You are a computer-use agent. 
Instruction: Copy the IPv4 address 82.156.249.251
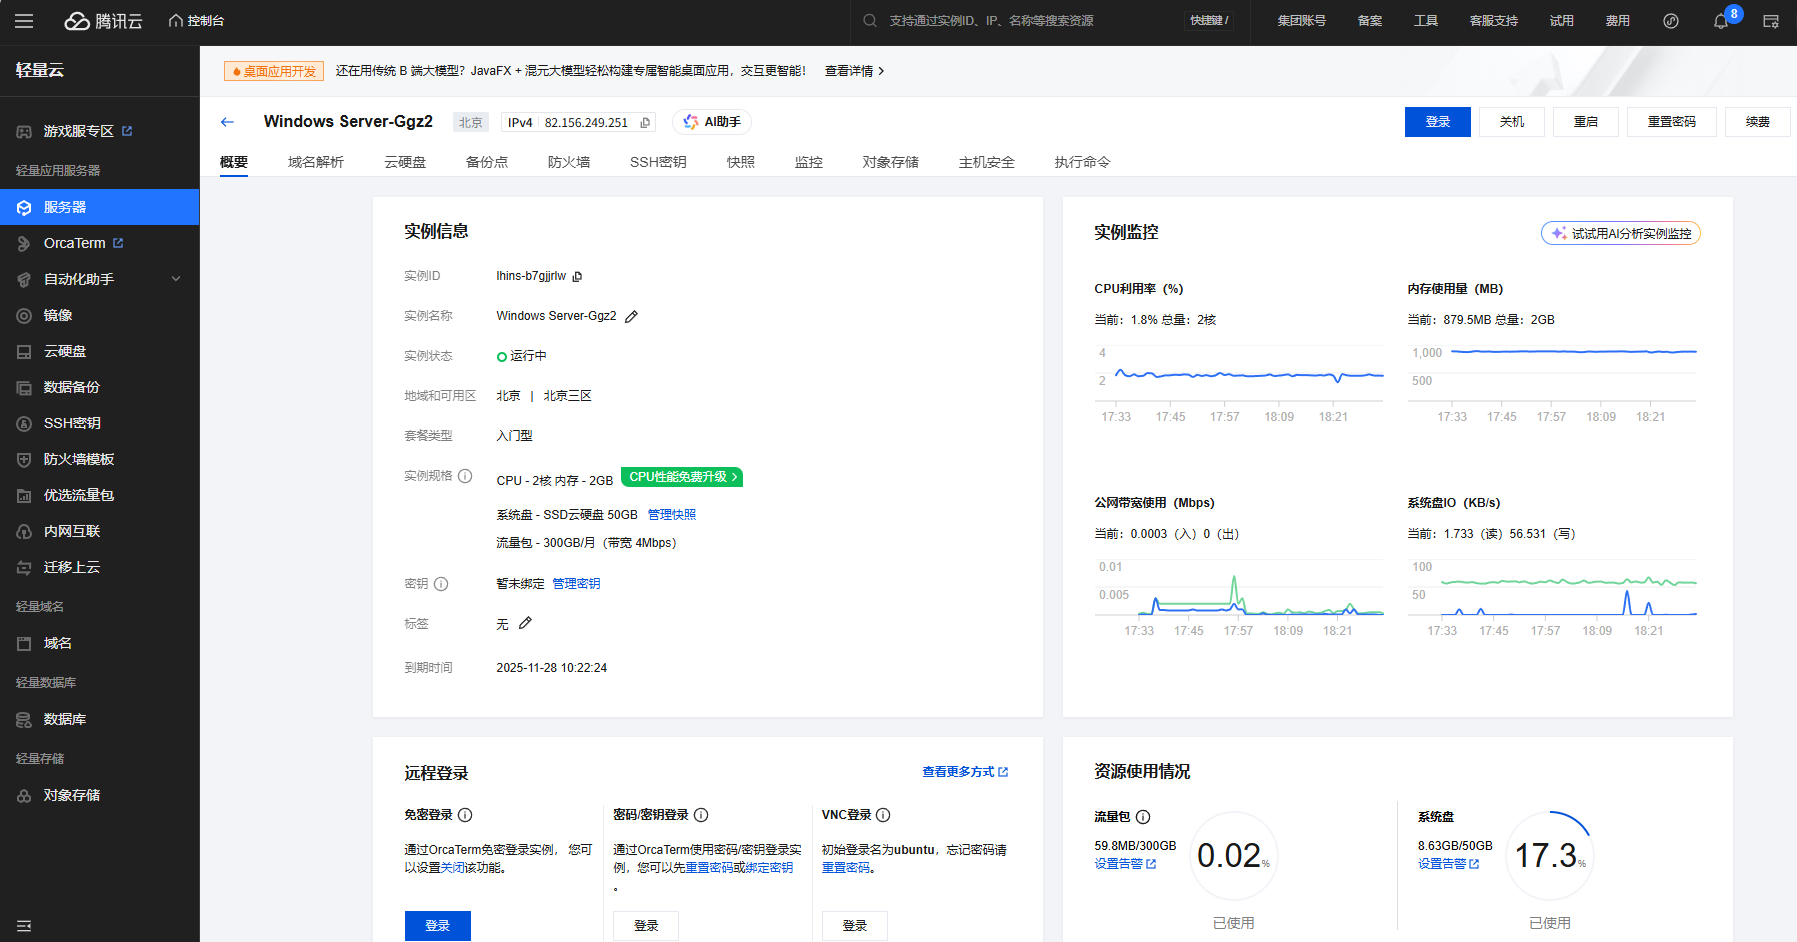tap(645, 123)
